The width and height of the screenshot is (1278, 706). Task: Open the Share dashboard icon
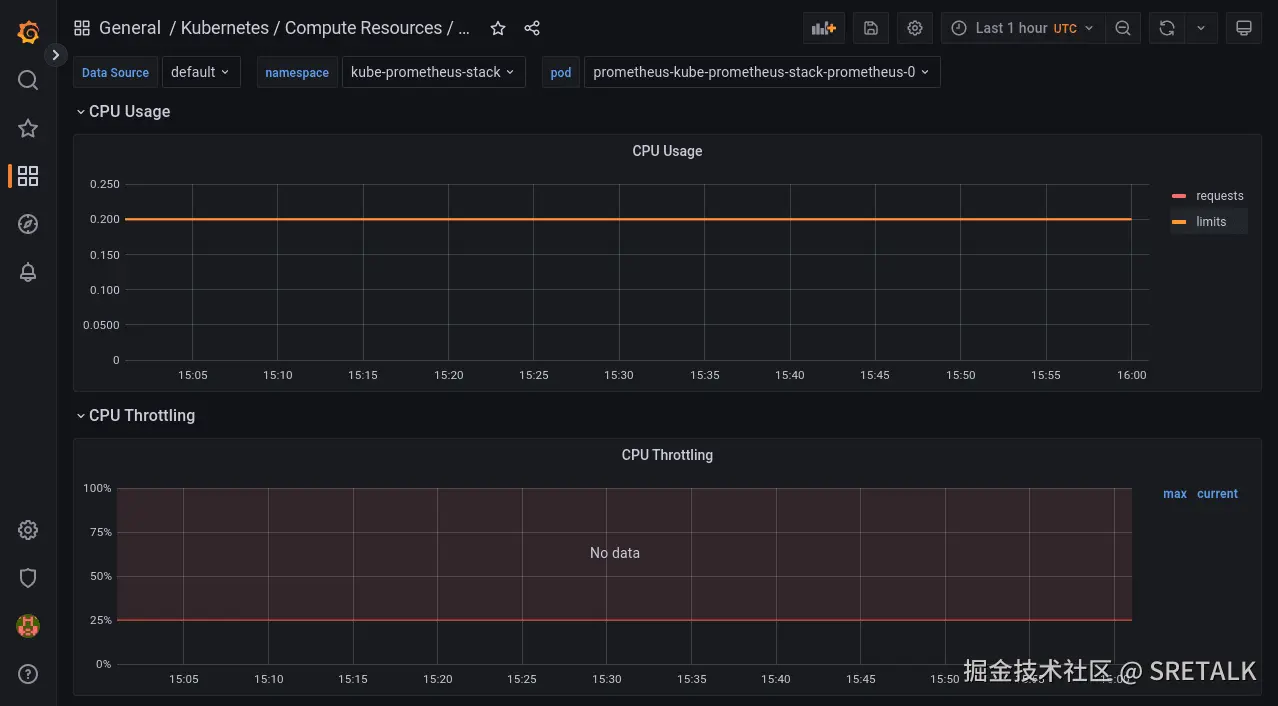[x=532, y=28]
